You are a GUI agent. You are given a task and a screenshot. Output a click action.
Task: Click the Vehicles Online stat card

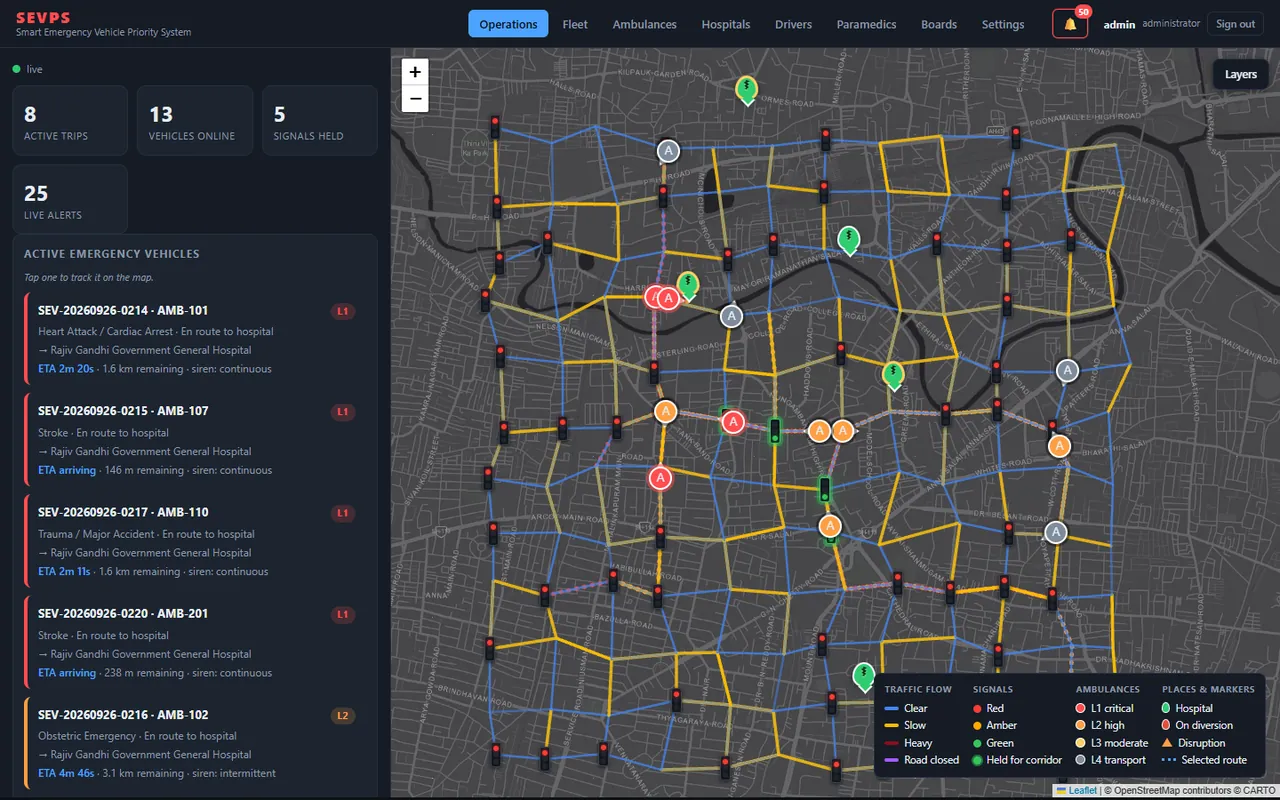[195, 121]
